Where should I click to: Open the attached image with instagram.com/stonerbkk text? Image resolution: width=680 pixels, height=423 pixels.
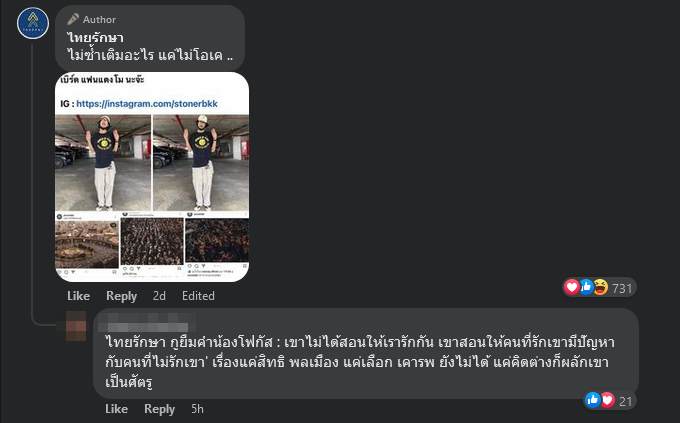click(152, 177)
